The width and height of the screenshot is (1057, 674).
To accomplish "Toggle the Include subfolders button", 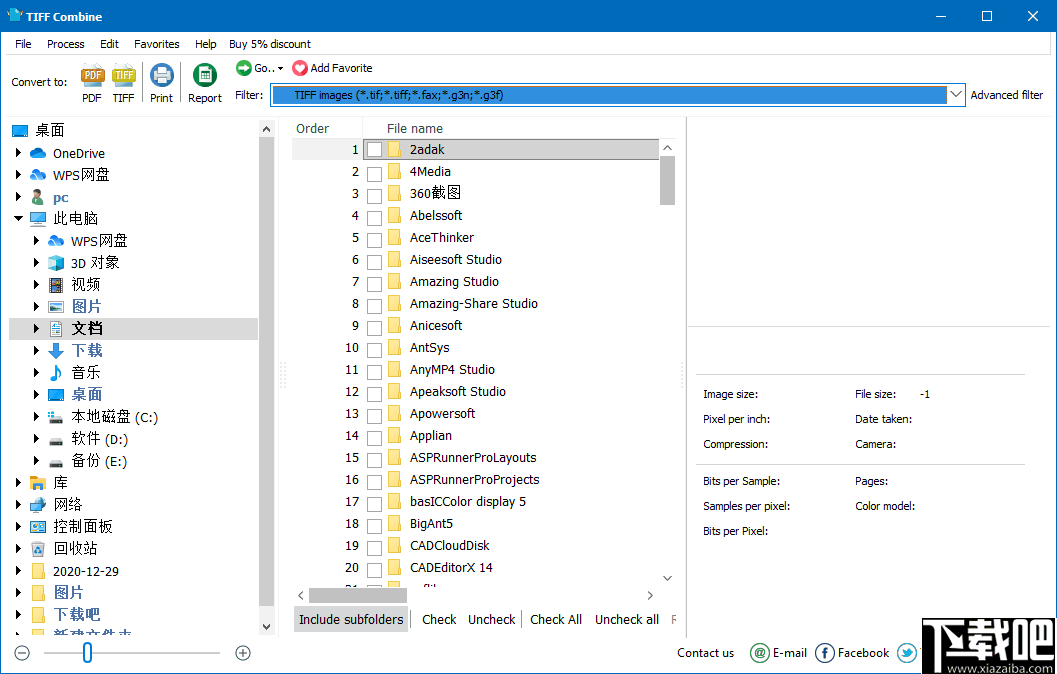I will 351,619.
